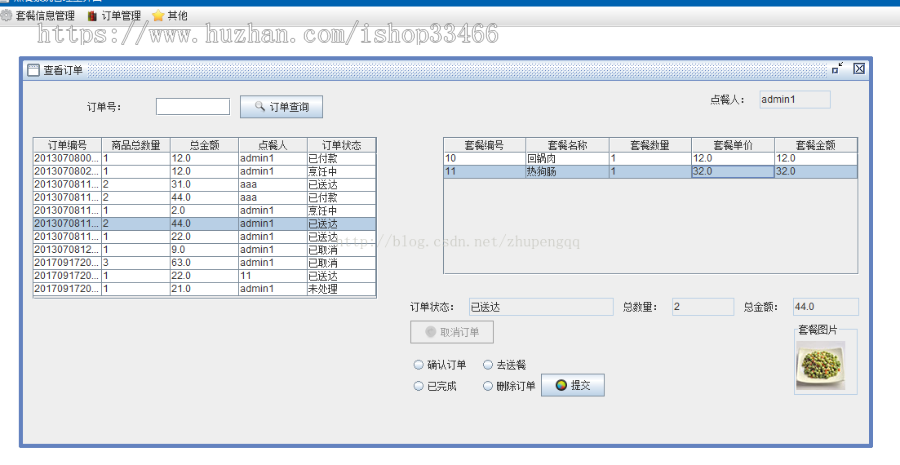Open the 其他 menu
Viewport: 900px width, 465px height.
(x=170, y=16)
